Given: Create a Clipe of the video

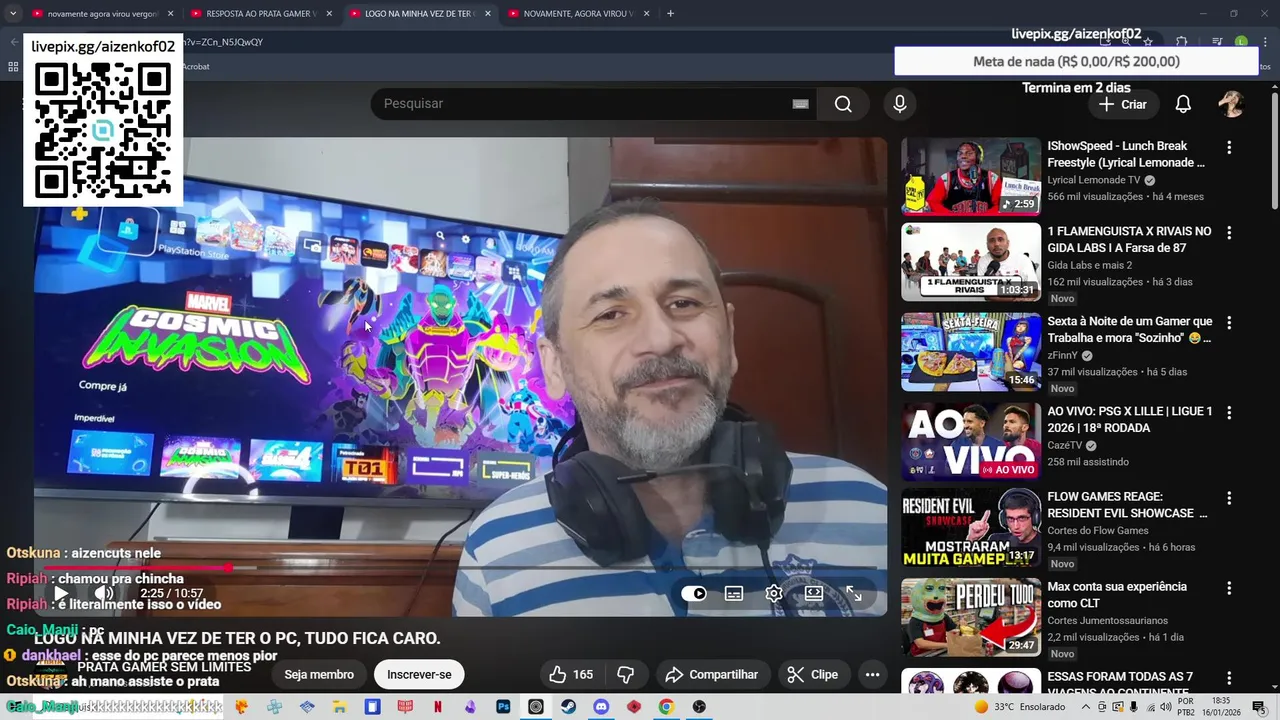Looking at the screenshot, I should click(x=813, y=675).
